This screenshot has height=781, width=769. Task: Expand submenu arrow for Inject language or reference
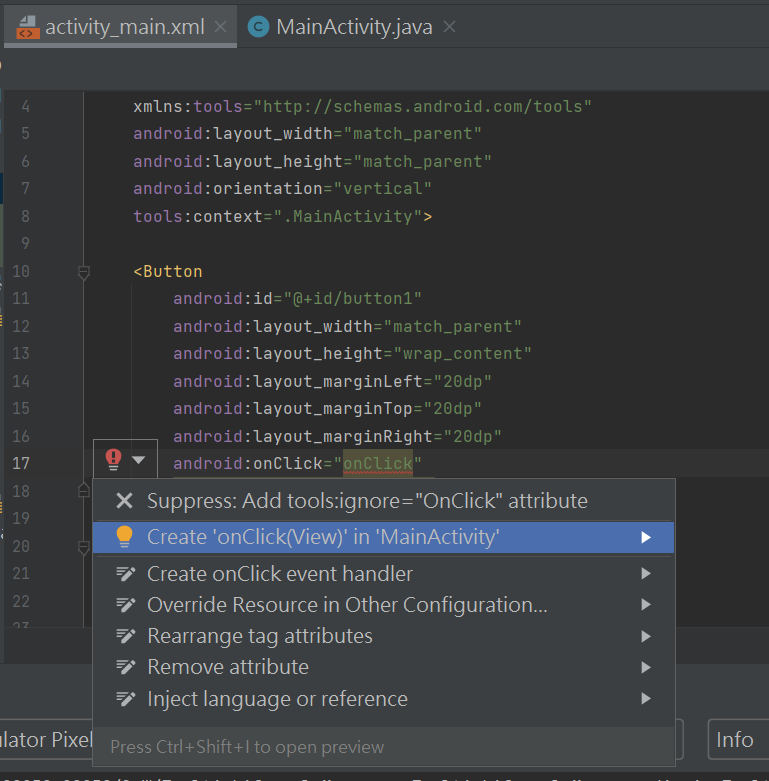coord(646,699)
